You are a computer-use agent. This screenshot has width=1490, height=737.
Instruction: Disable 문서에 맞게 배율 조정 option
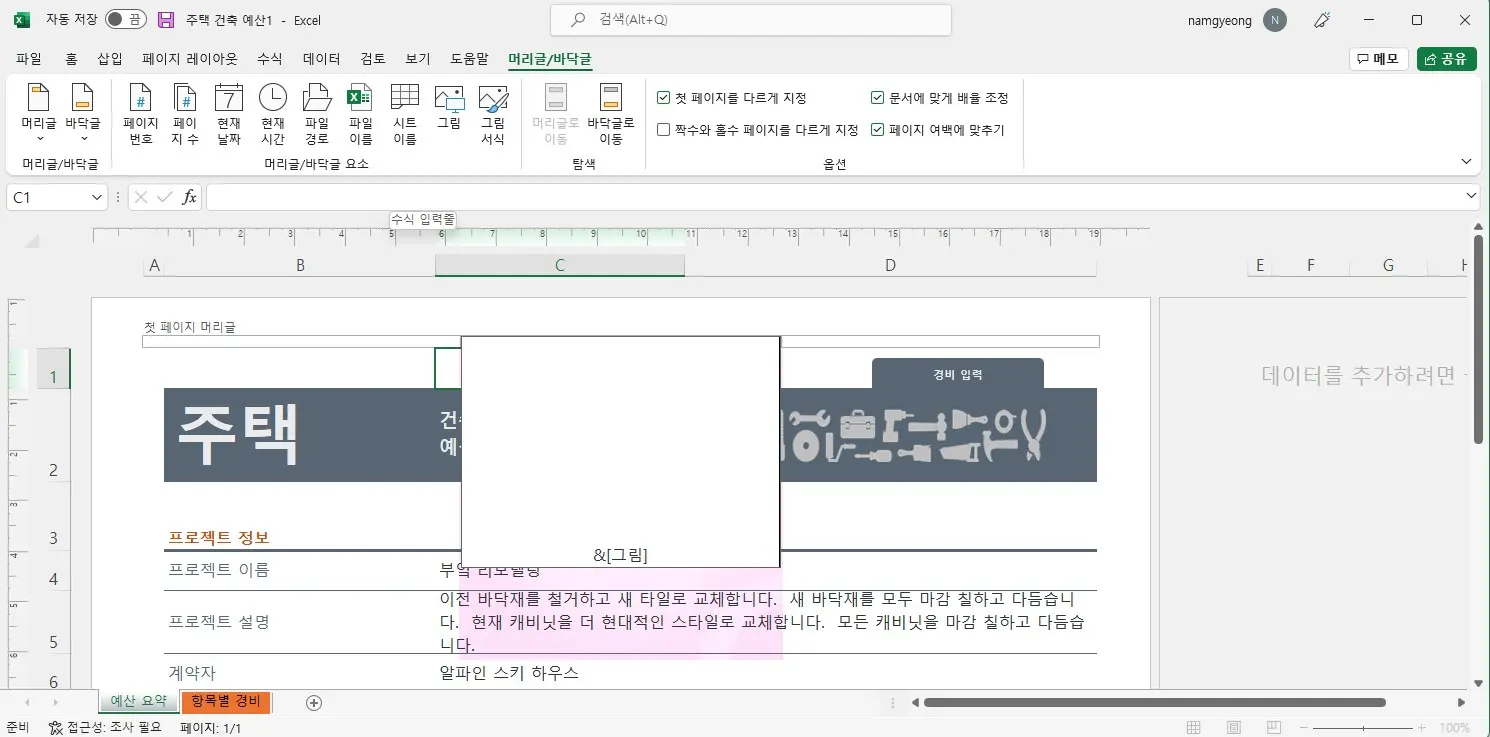[x=878, y=97]
